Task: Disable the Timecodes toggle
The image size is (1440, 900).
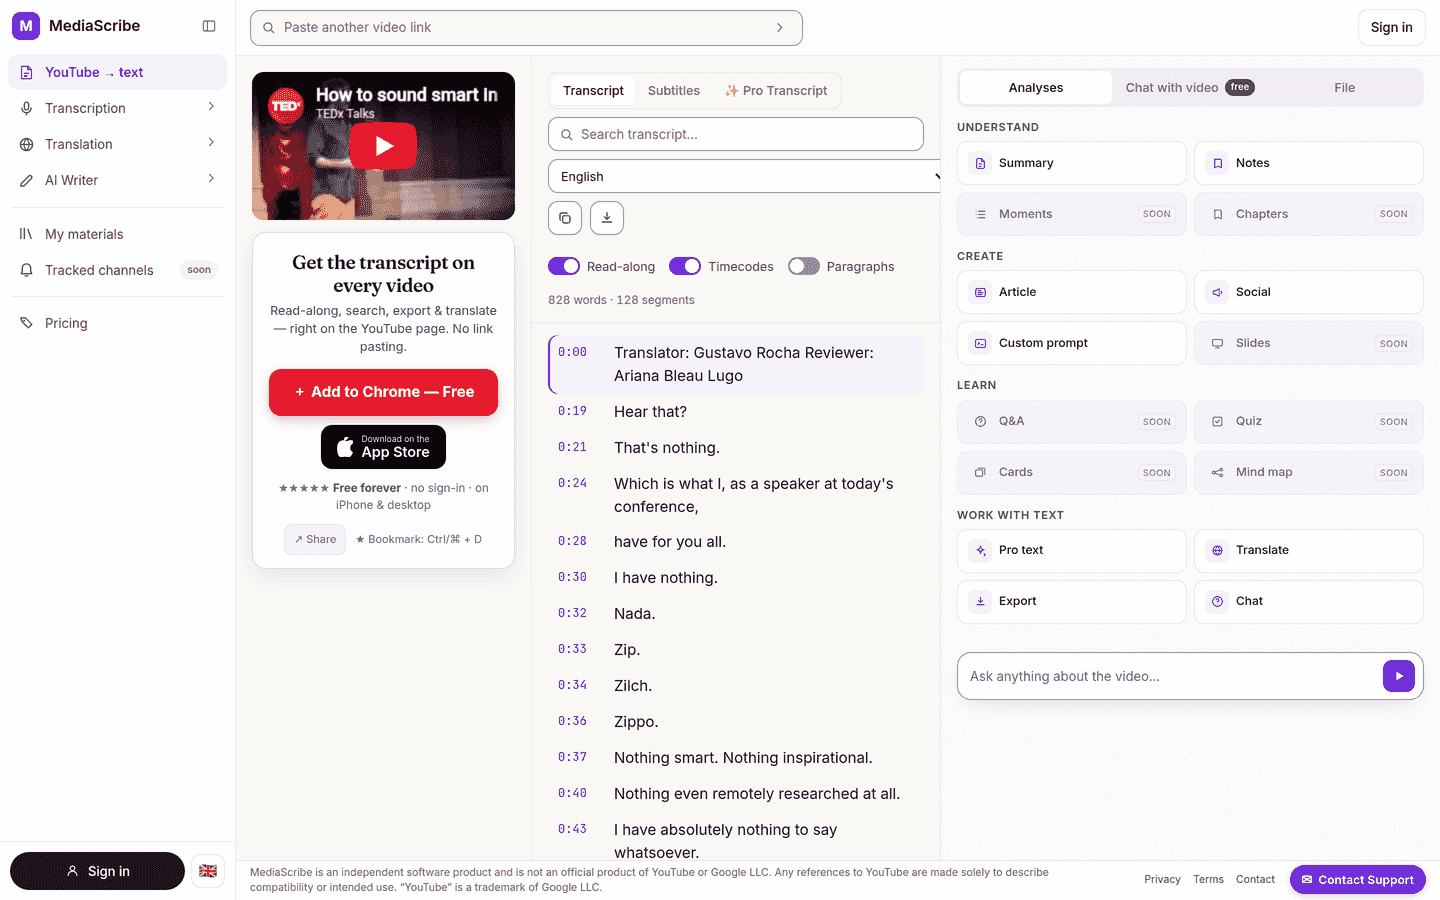Action: pyautogui.click(x=685, y=266)
